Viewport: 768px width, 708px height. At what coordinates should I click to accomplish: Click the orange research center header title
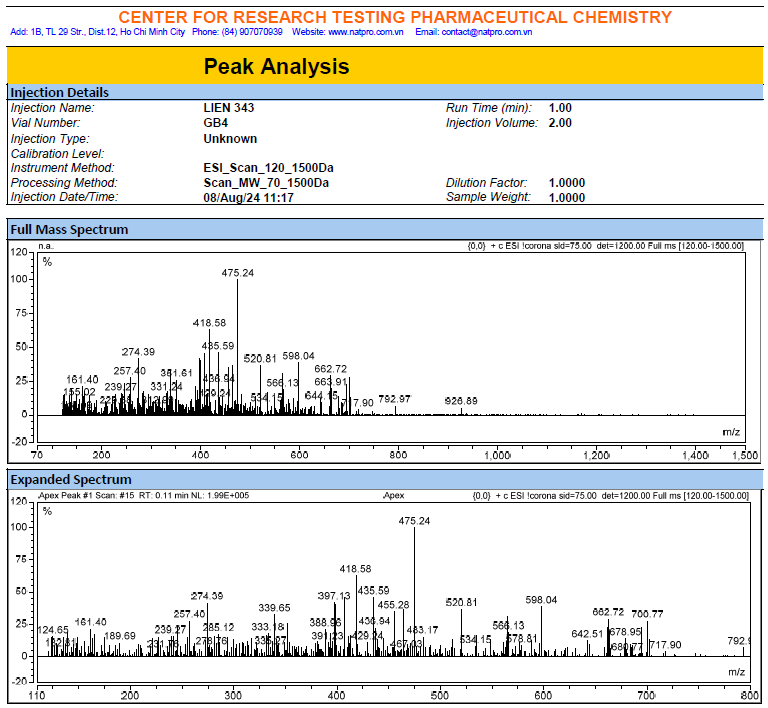point(395,17)
